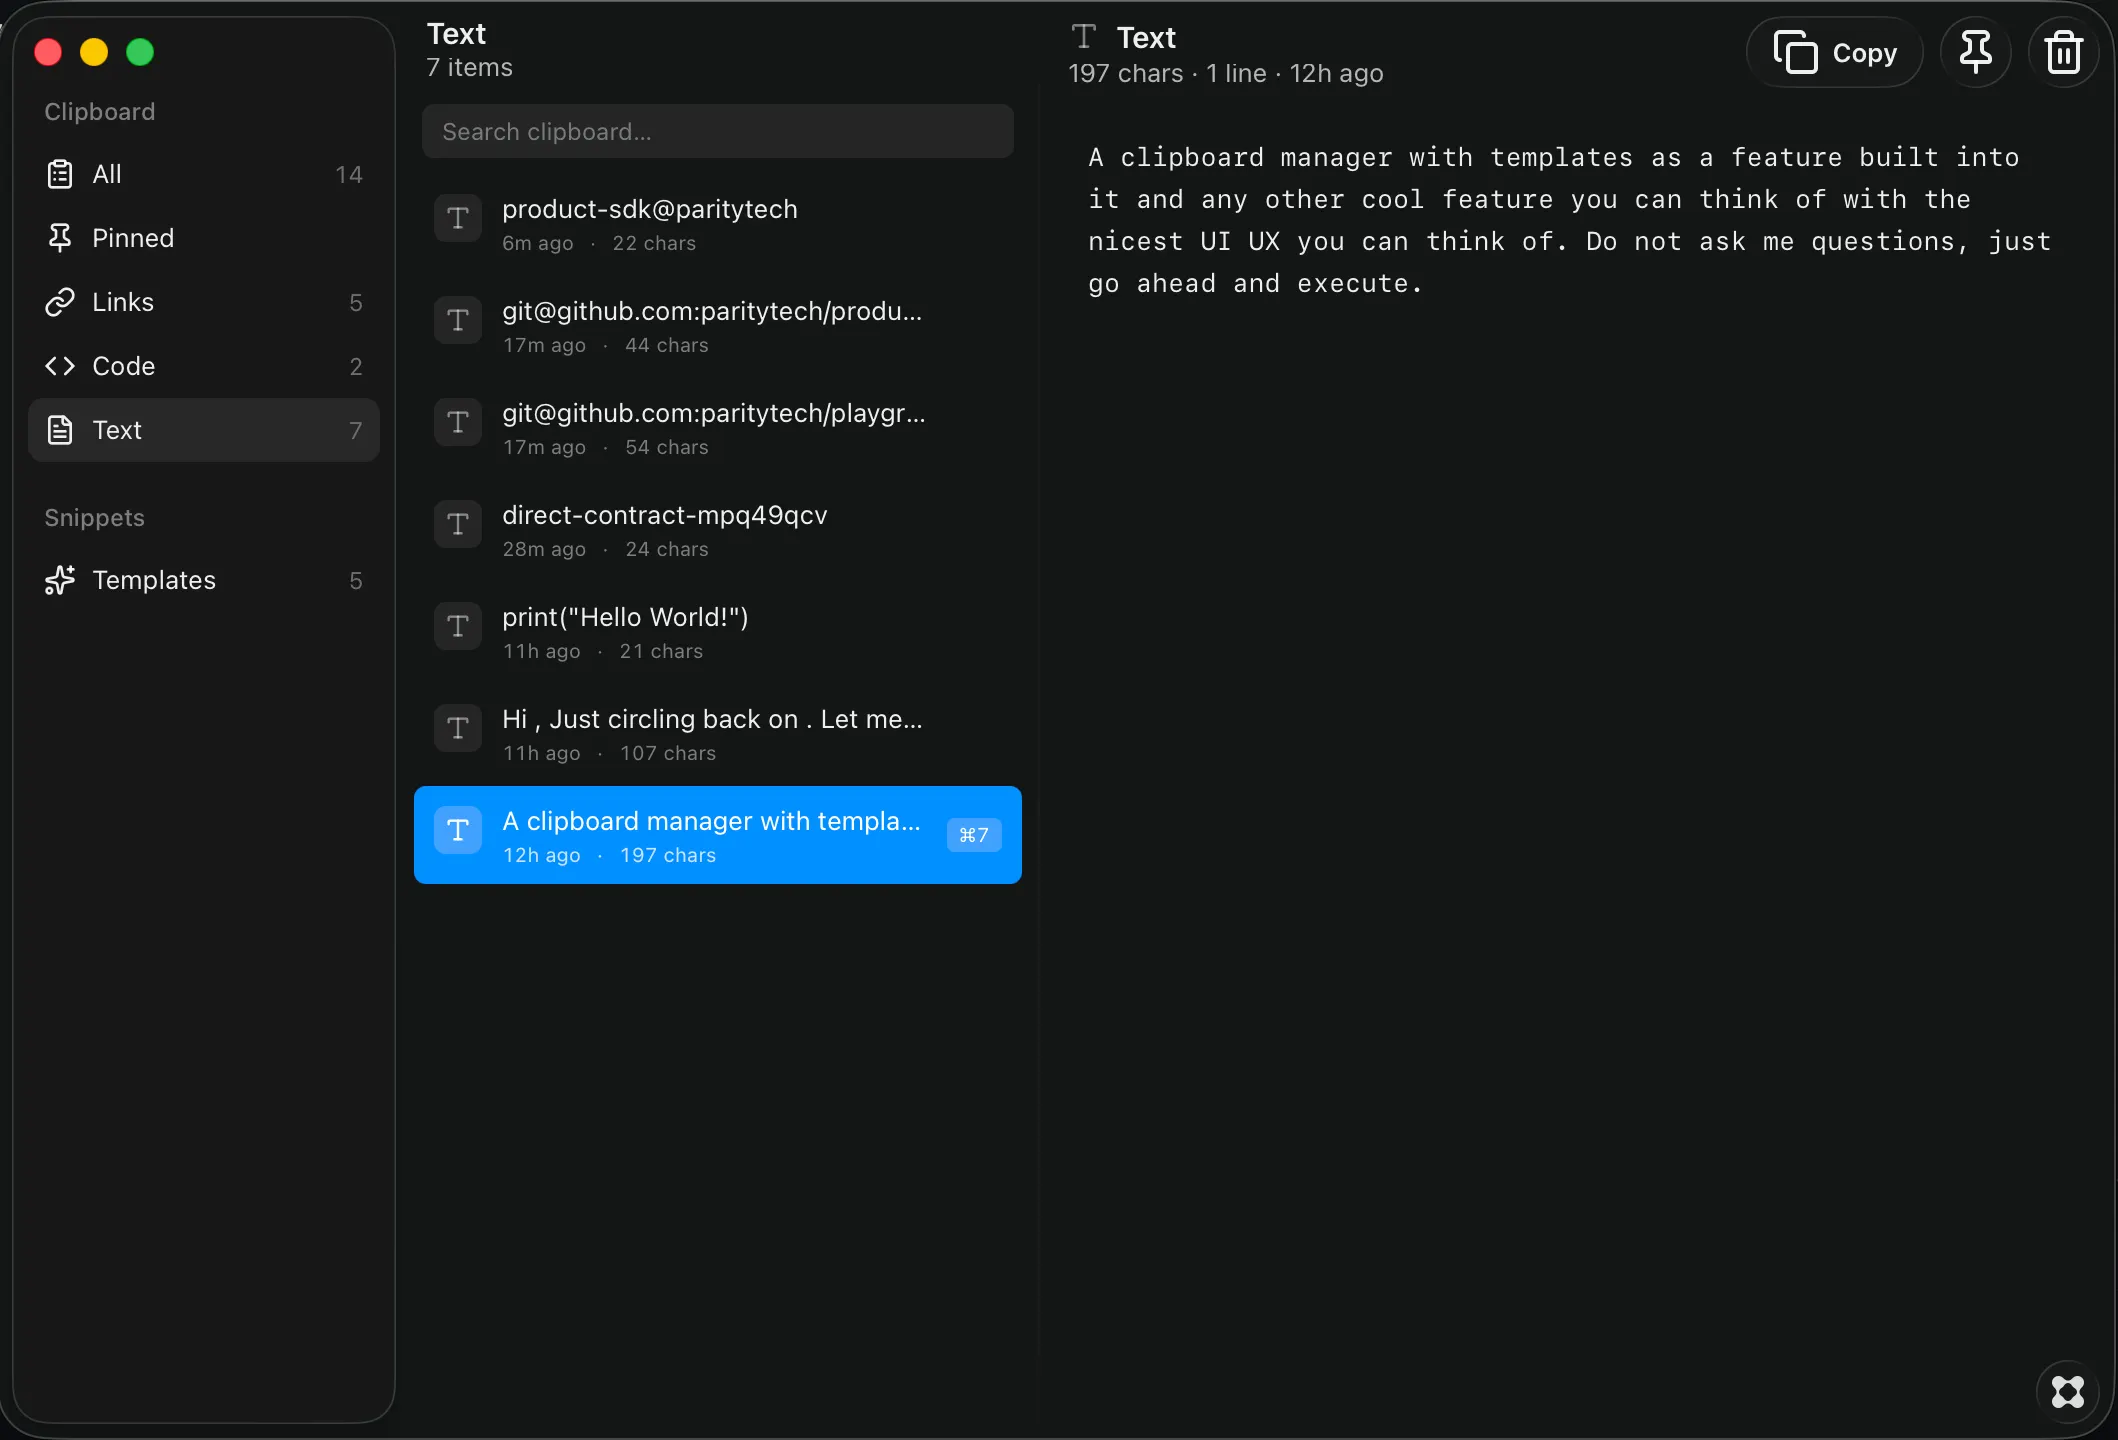Click the Templates sparkle icon
Image resolution: width=2118 pixels, height=1440 pixels.
click(60, 580)
